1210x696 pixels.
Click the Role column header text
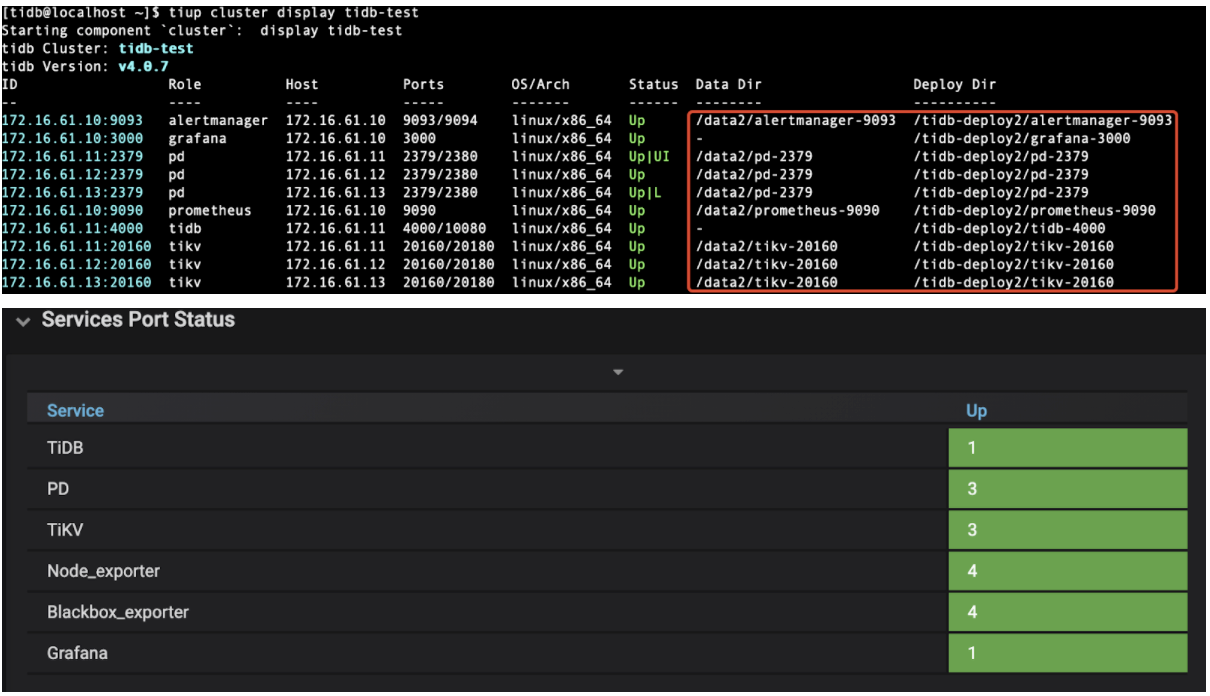[x=185, y=84]
